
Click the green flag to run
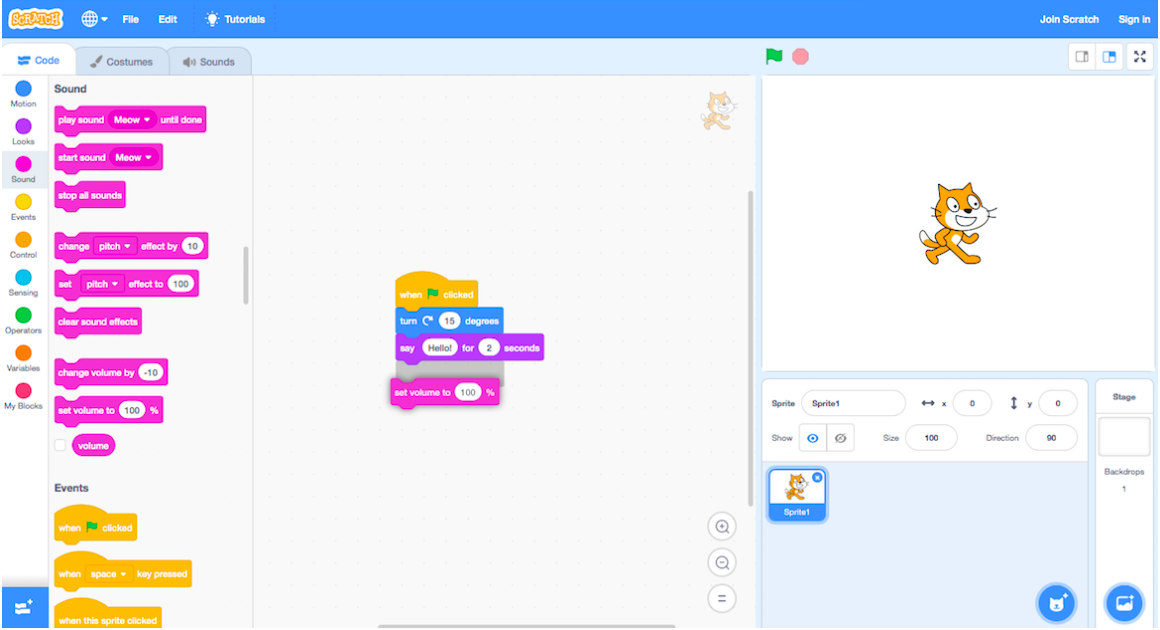(774, 56)
